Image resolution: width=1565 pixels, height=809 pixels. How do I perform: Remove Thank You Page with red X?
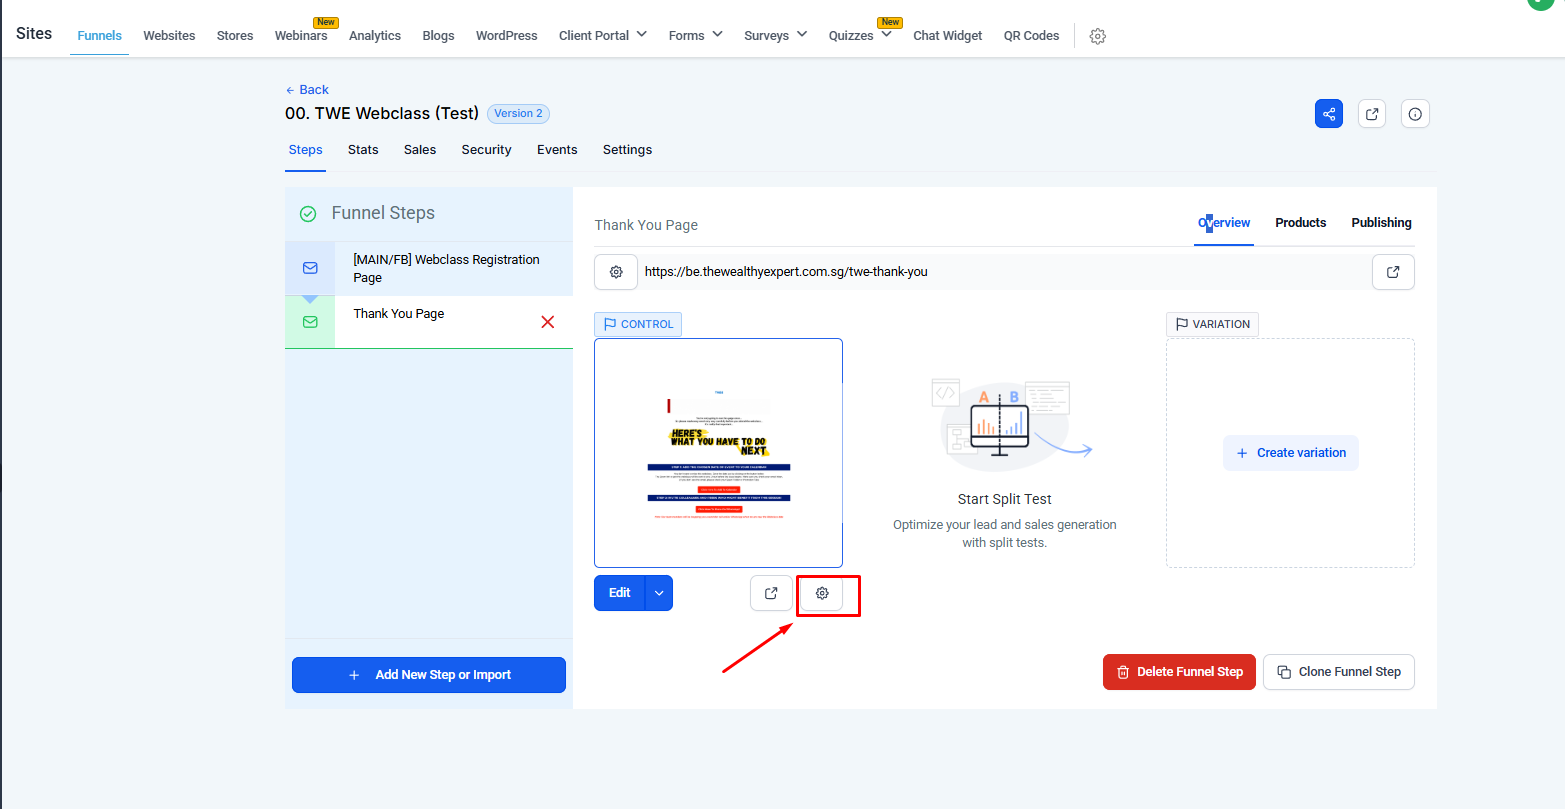pos(547,322)
